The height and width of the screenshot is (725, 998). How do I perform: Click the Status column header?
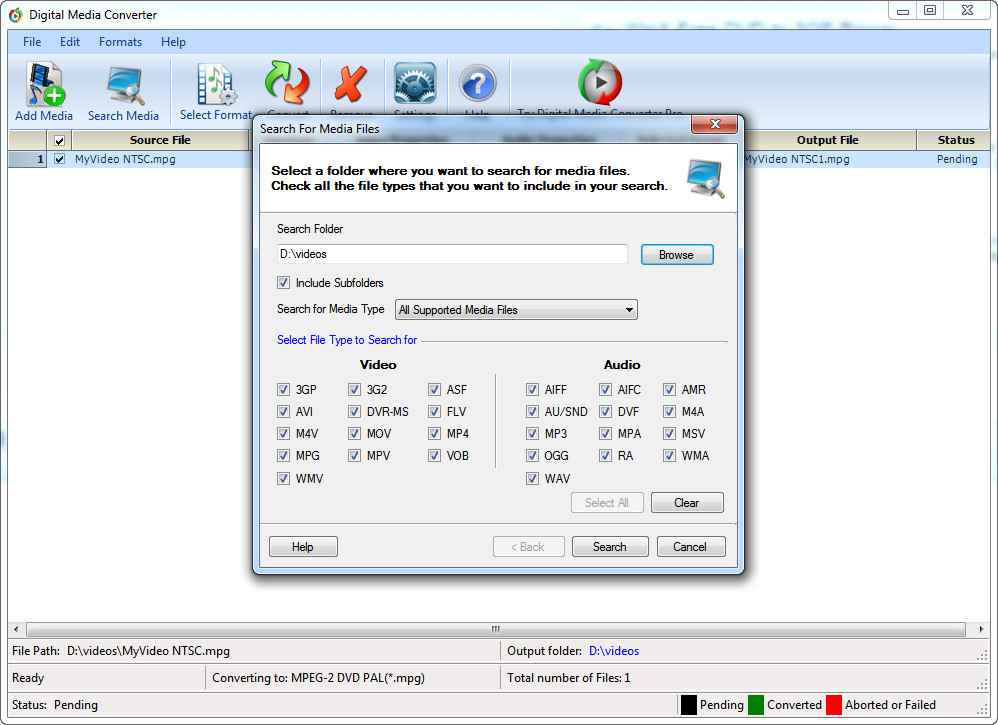[956, 140]
